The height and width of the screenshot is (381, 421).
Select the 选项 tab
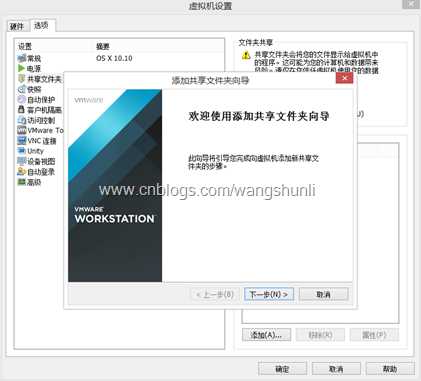click(42, 25)
